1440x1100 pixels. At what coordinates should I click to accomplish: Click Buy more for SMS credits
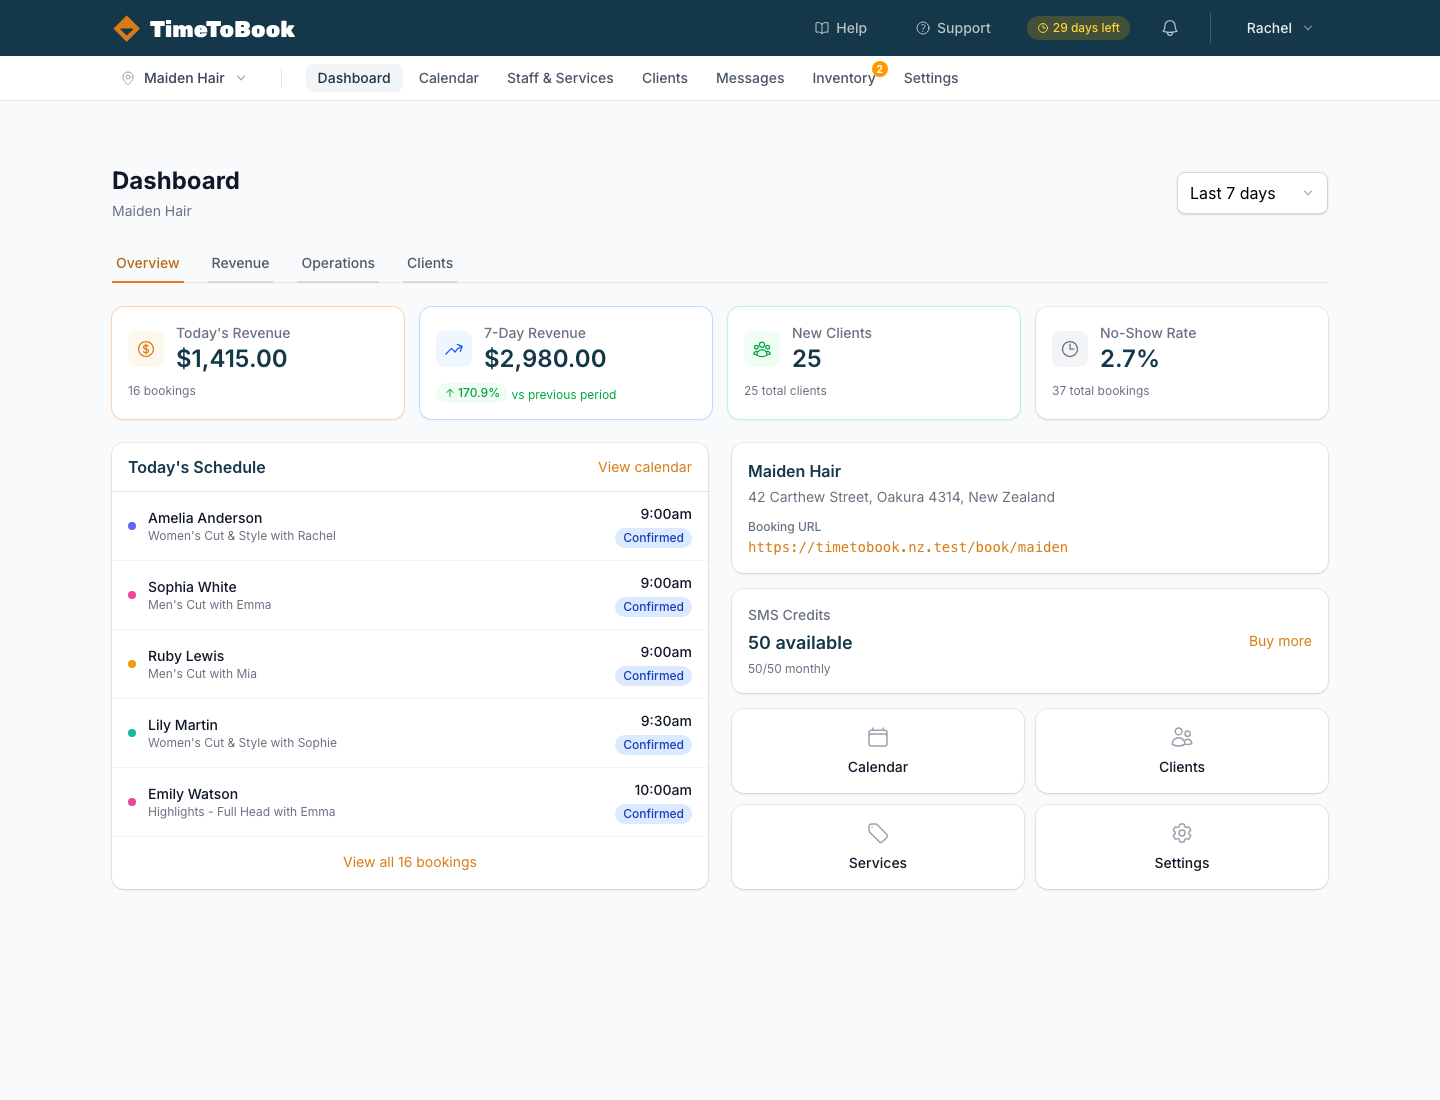click(1280, 641)
